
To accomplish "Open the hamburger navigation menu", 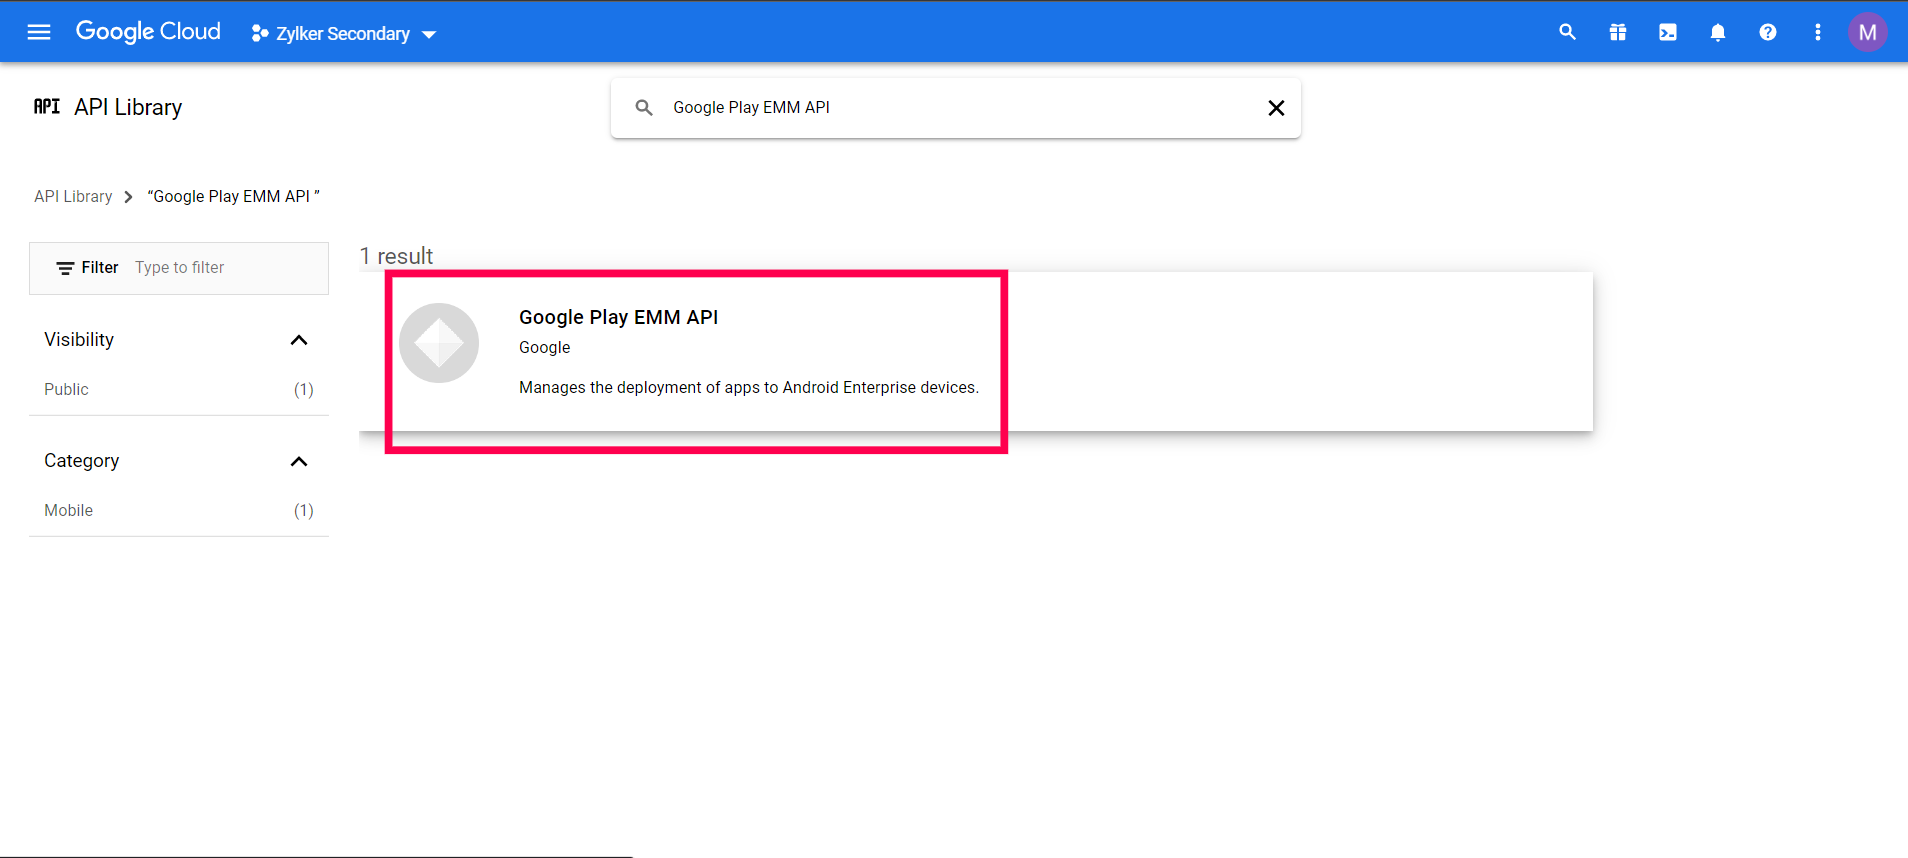I will [x=39, y=32].
